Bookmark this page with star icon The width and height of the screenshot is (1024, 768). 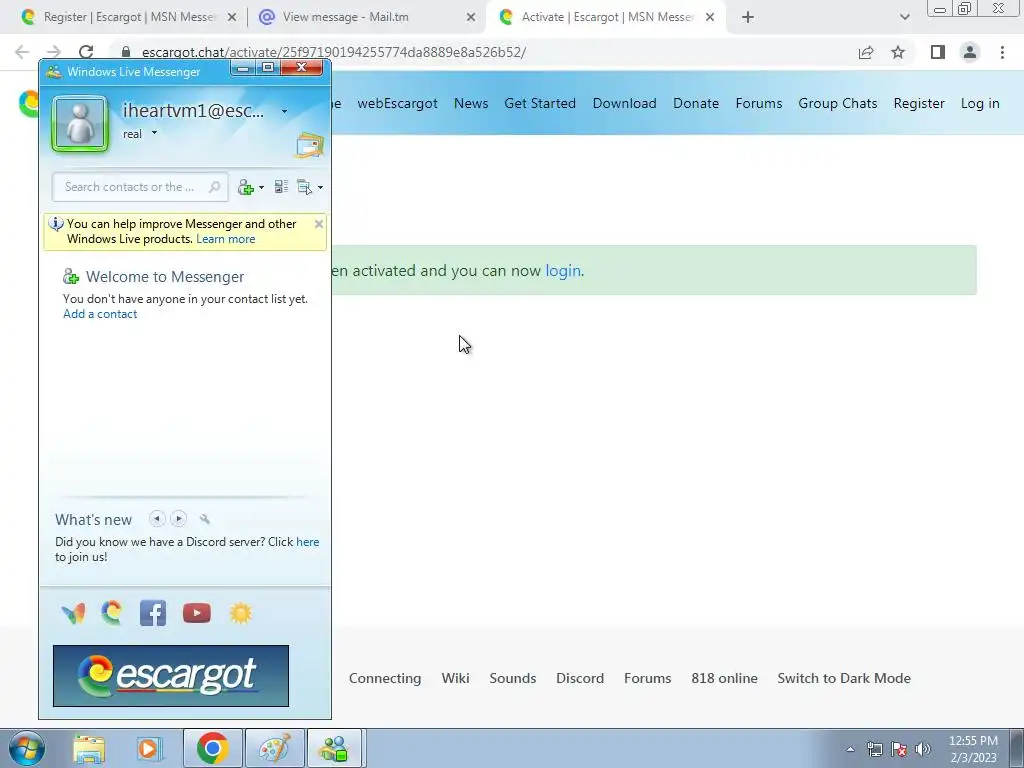tap(898, 52)
